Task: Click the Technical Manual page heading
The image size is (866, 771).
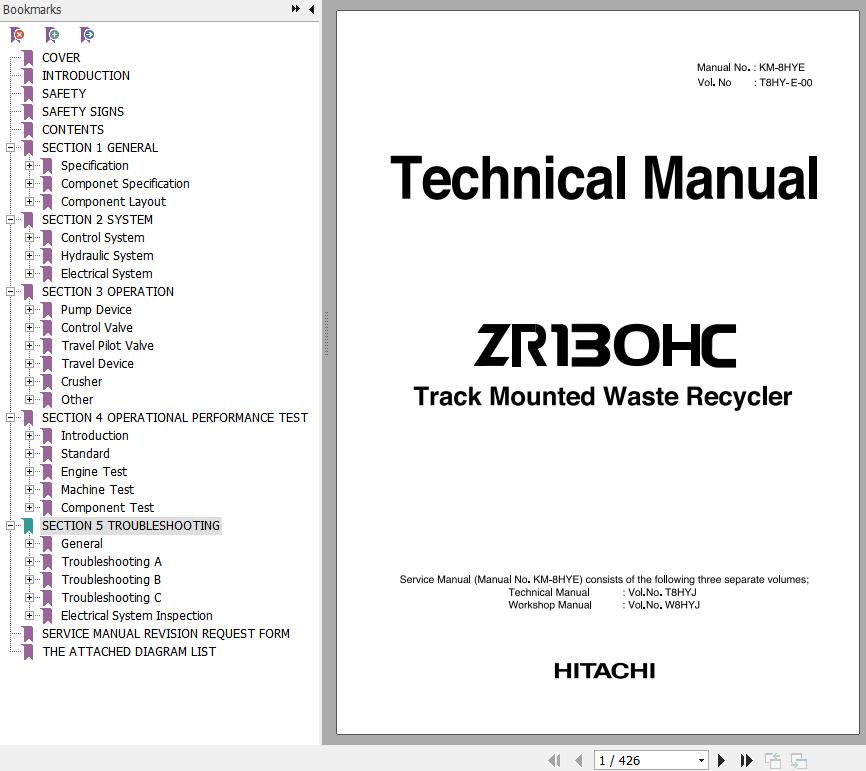Action: point(604,177)
